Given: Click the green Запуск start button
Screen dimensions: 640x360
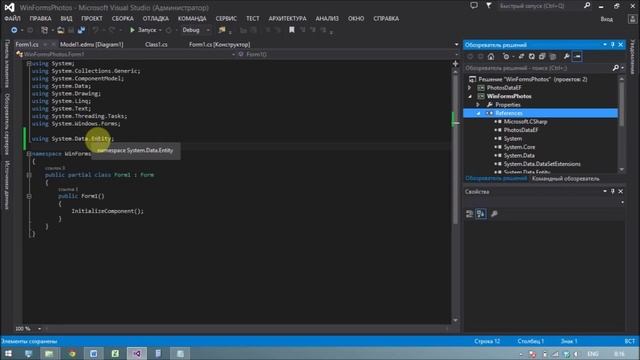Looking at the screenshot, I should (143, 30).
